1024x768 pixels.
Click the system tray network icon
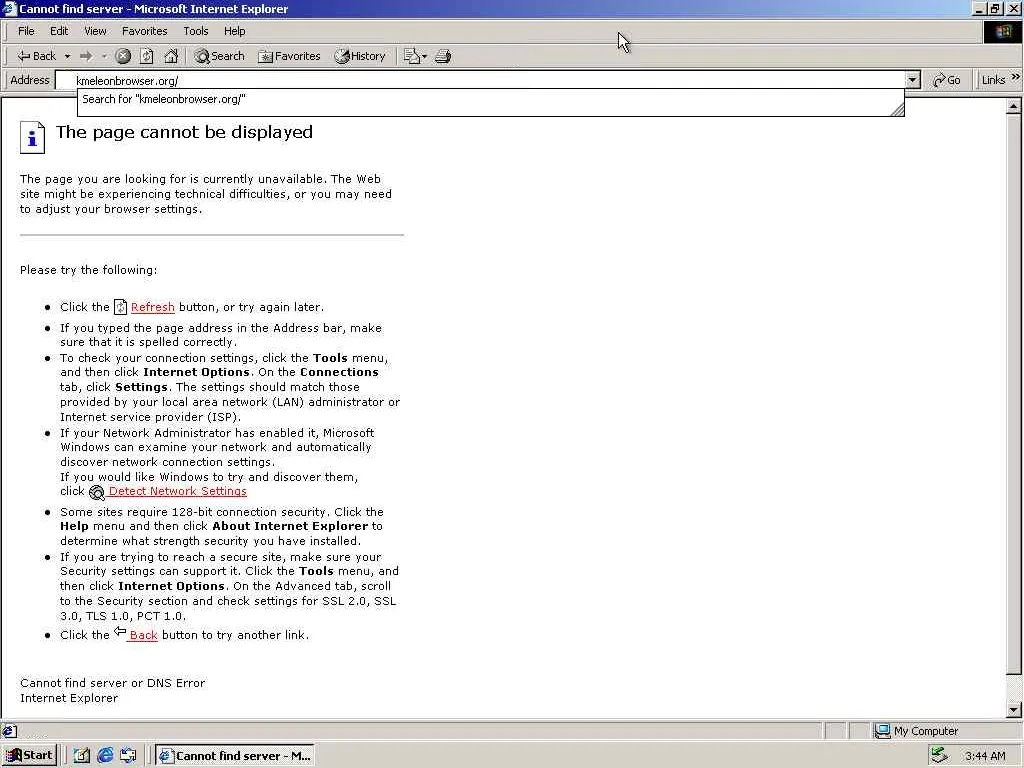click(x=939, y=755)
